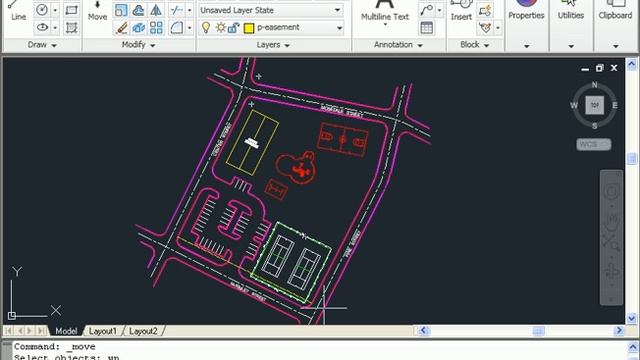Click the TOP face of the ViewCube

594,105
